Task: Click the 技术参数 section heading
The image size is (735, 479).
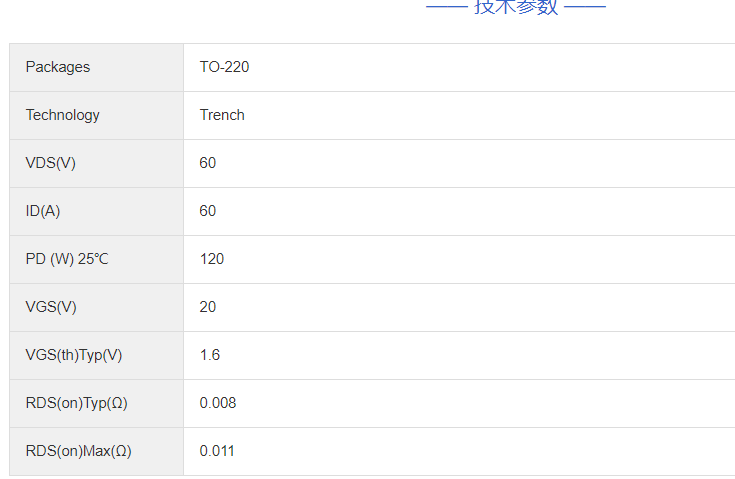Action: coord(516,7)
